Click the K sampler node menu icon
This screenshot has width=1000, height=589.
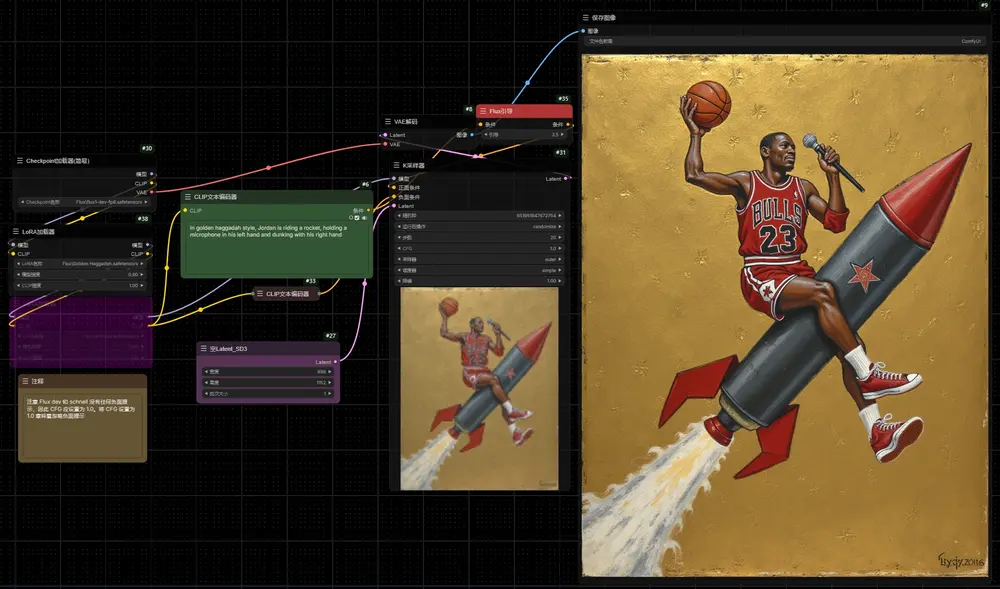pos(396,165)
